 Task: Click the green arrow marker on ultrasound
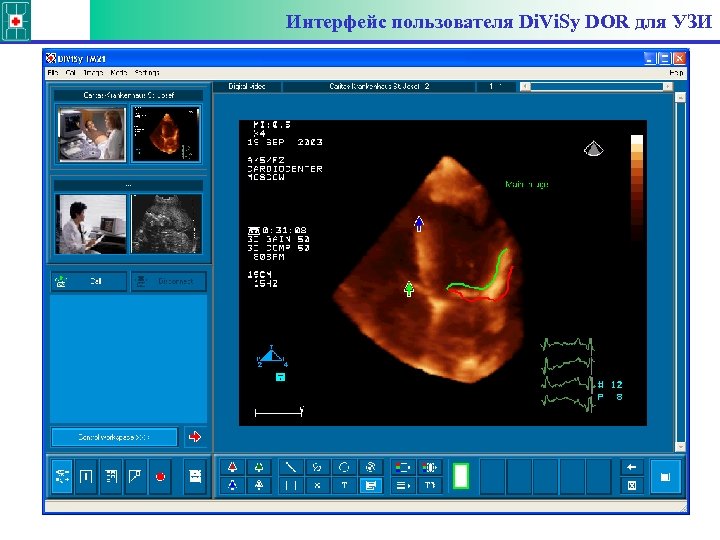(409, 289)
